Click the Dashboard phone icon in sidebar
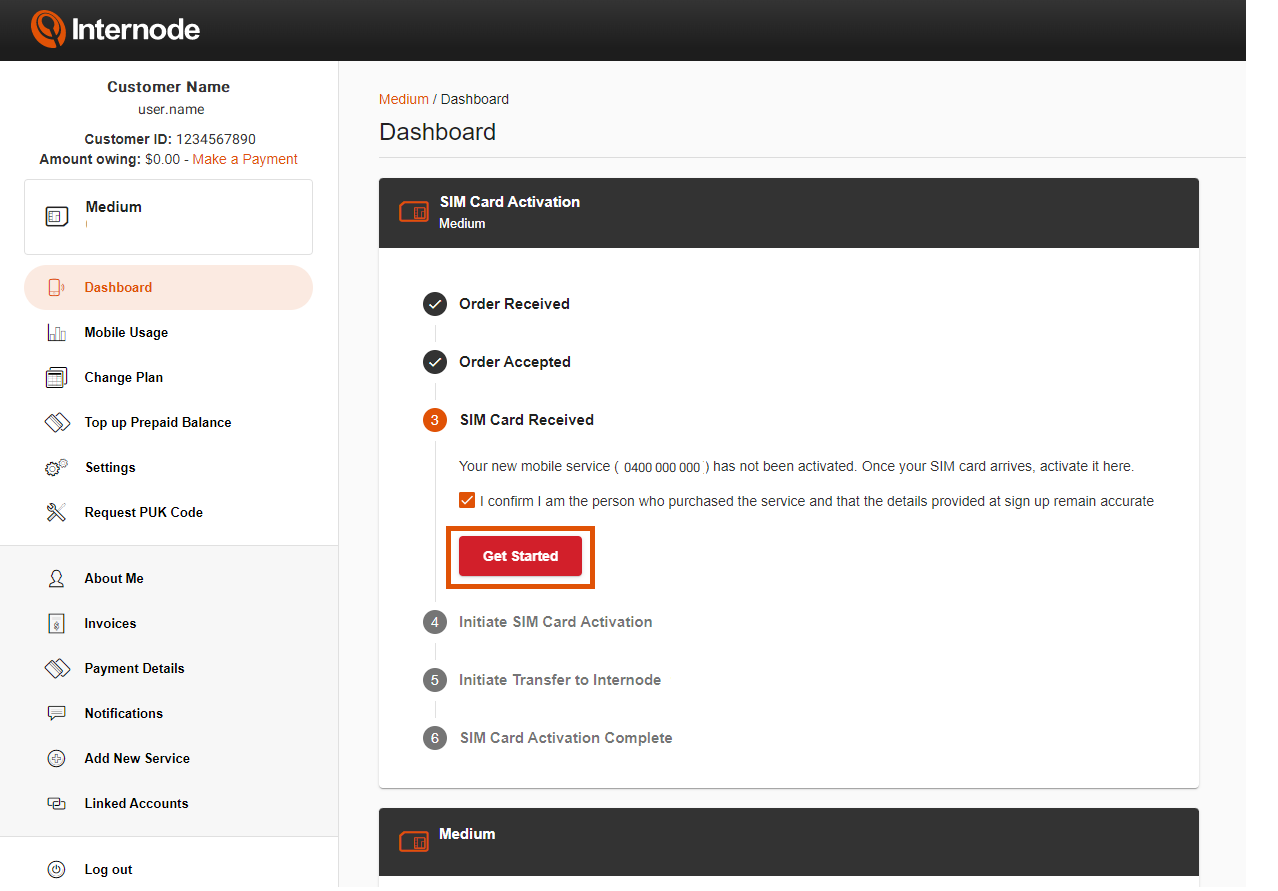 coord(56,288)
